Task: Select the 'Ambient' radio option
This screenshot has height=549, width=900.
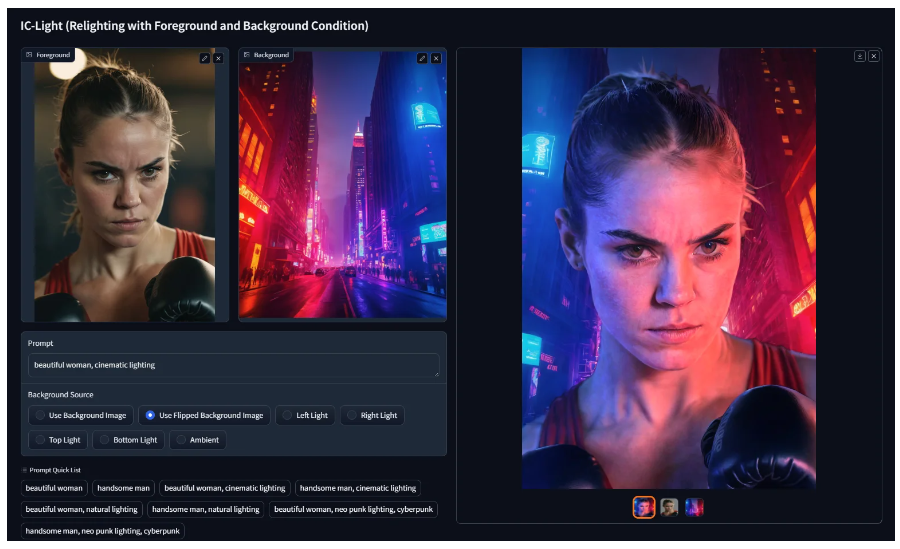Action: [196, 440]
